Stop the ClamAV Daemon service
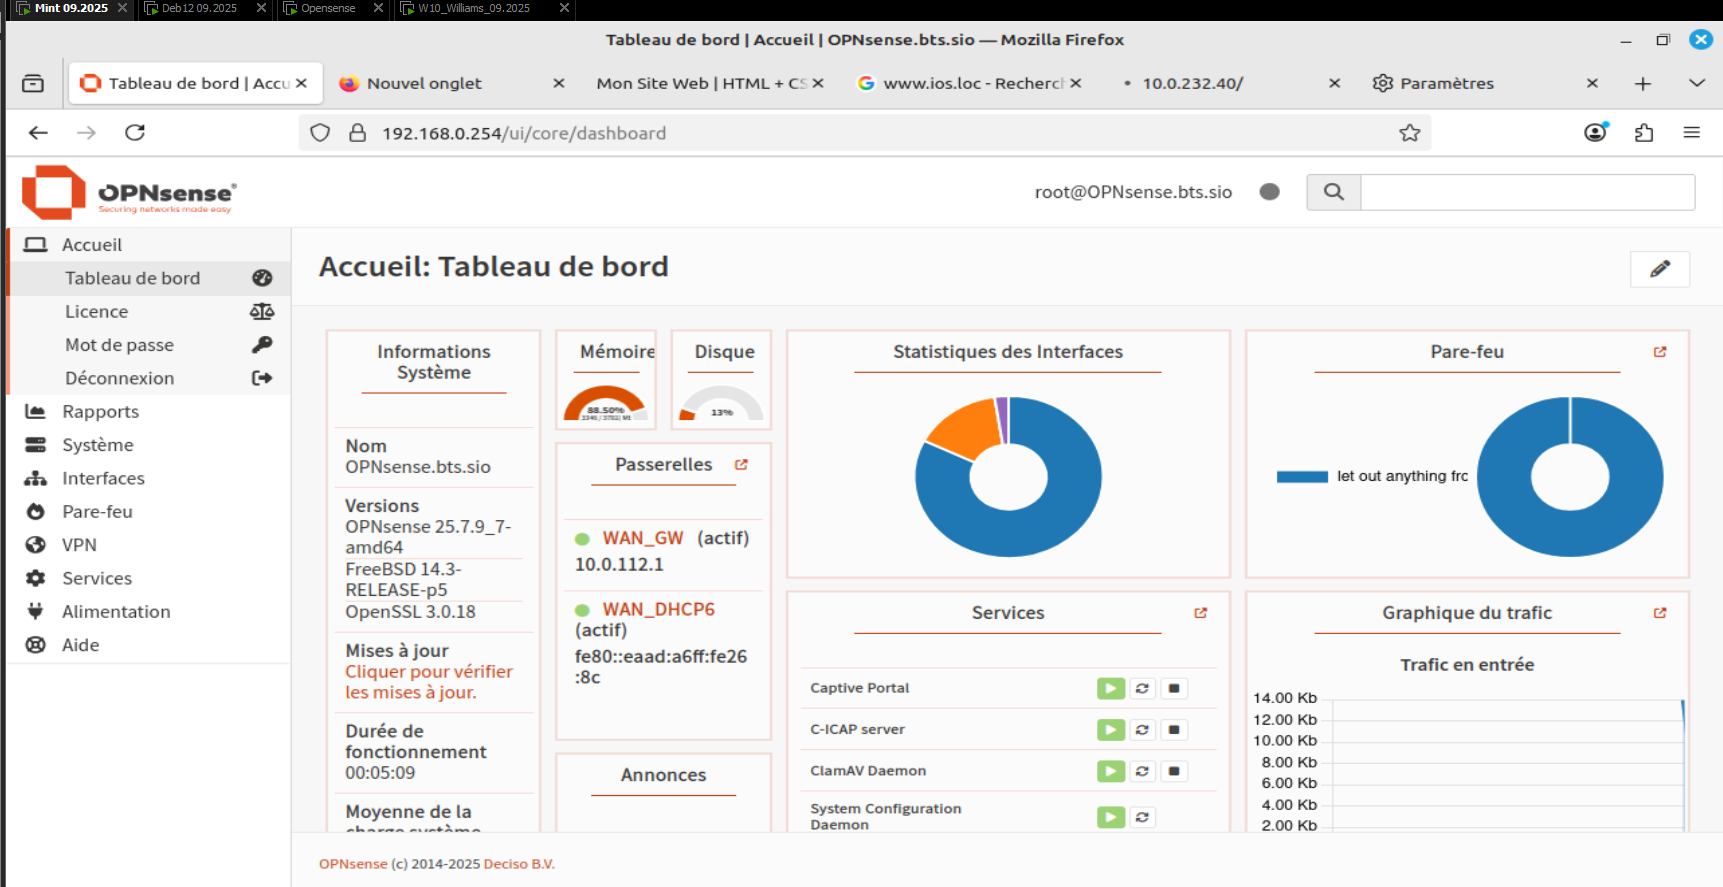Image resolution: width=1723 pixels, height=887 pixels. tap(1174, 771)
